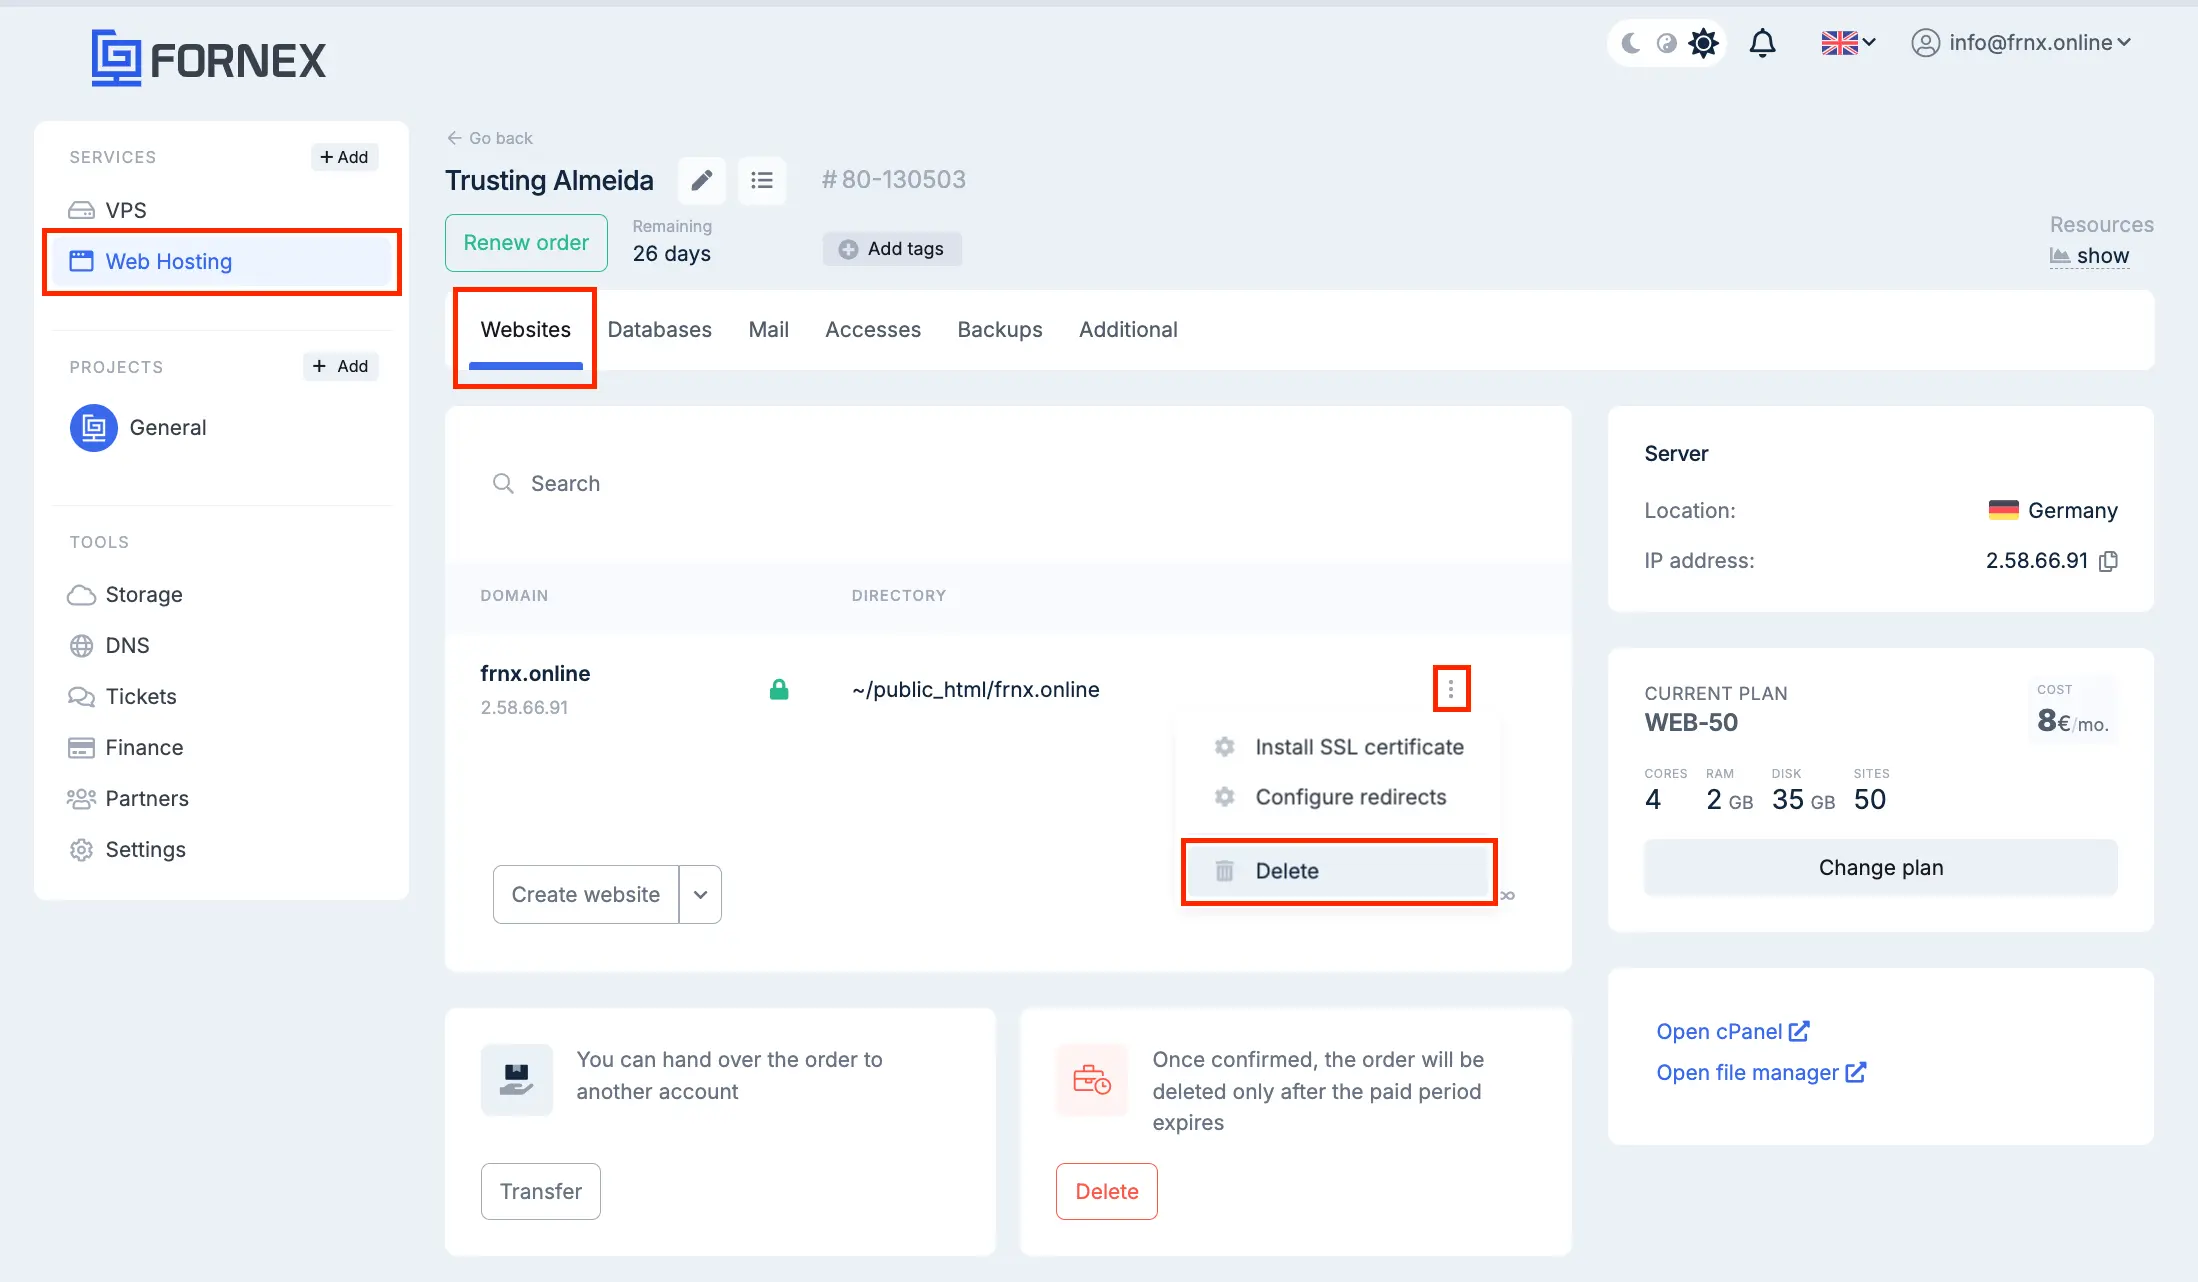The width and height of the screenshot is (2198, 1282).
Task: Click WEB-50 plan name
Action: 1691,723
